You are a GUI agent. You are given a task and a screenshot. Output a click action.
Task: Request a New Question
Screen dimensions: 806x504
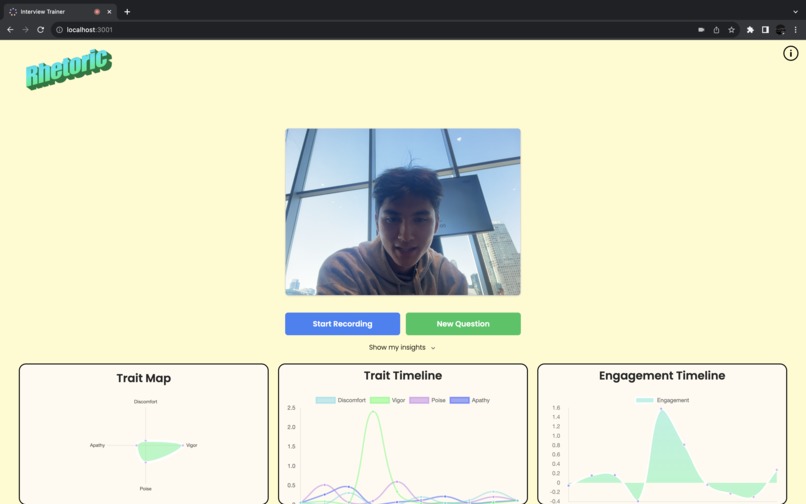click(x=463, y=324)
